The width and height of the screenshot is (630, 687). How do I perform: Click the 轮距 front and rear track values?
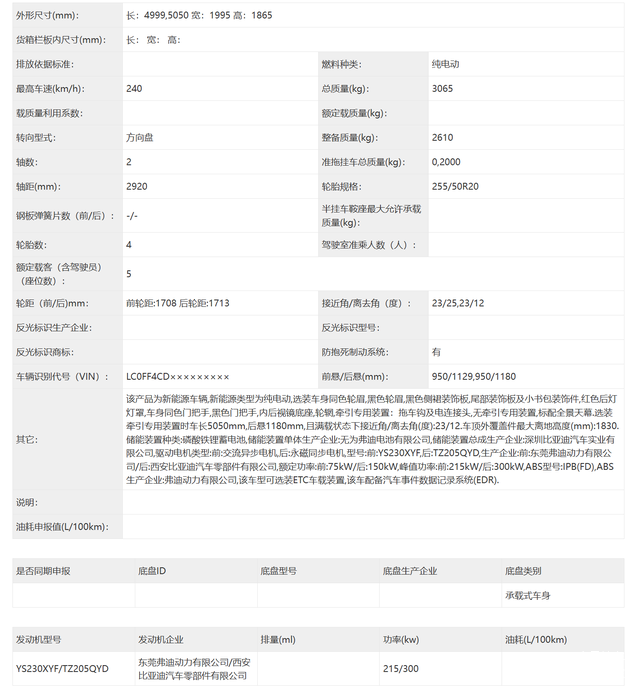178,303
